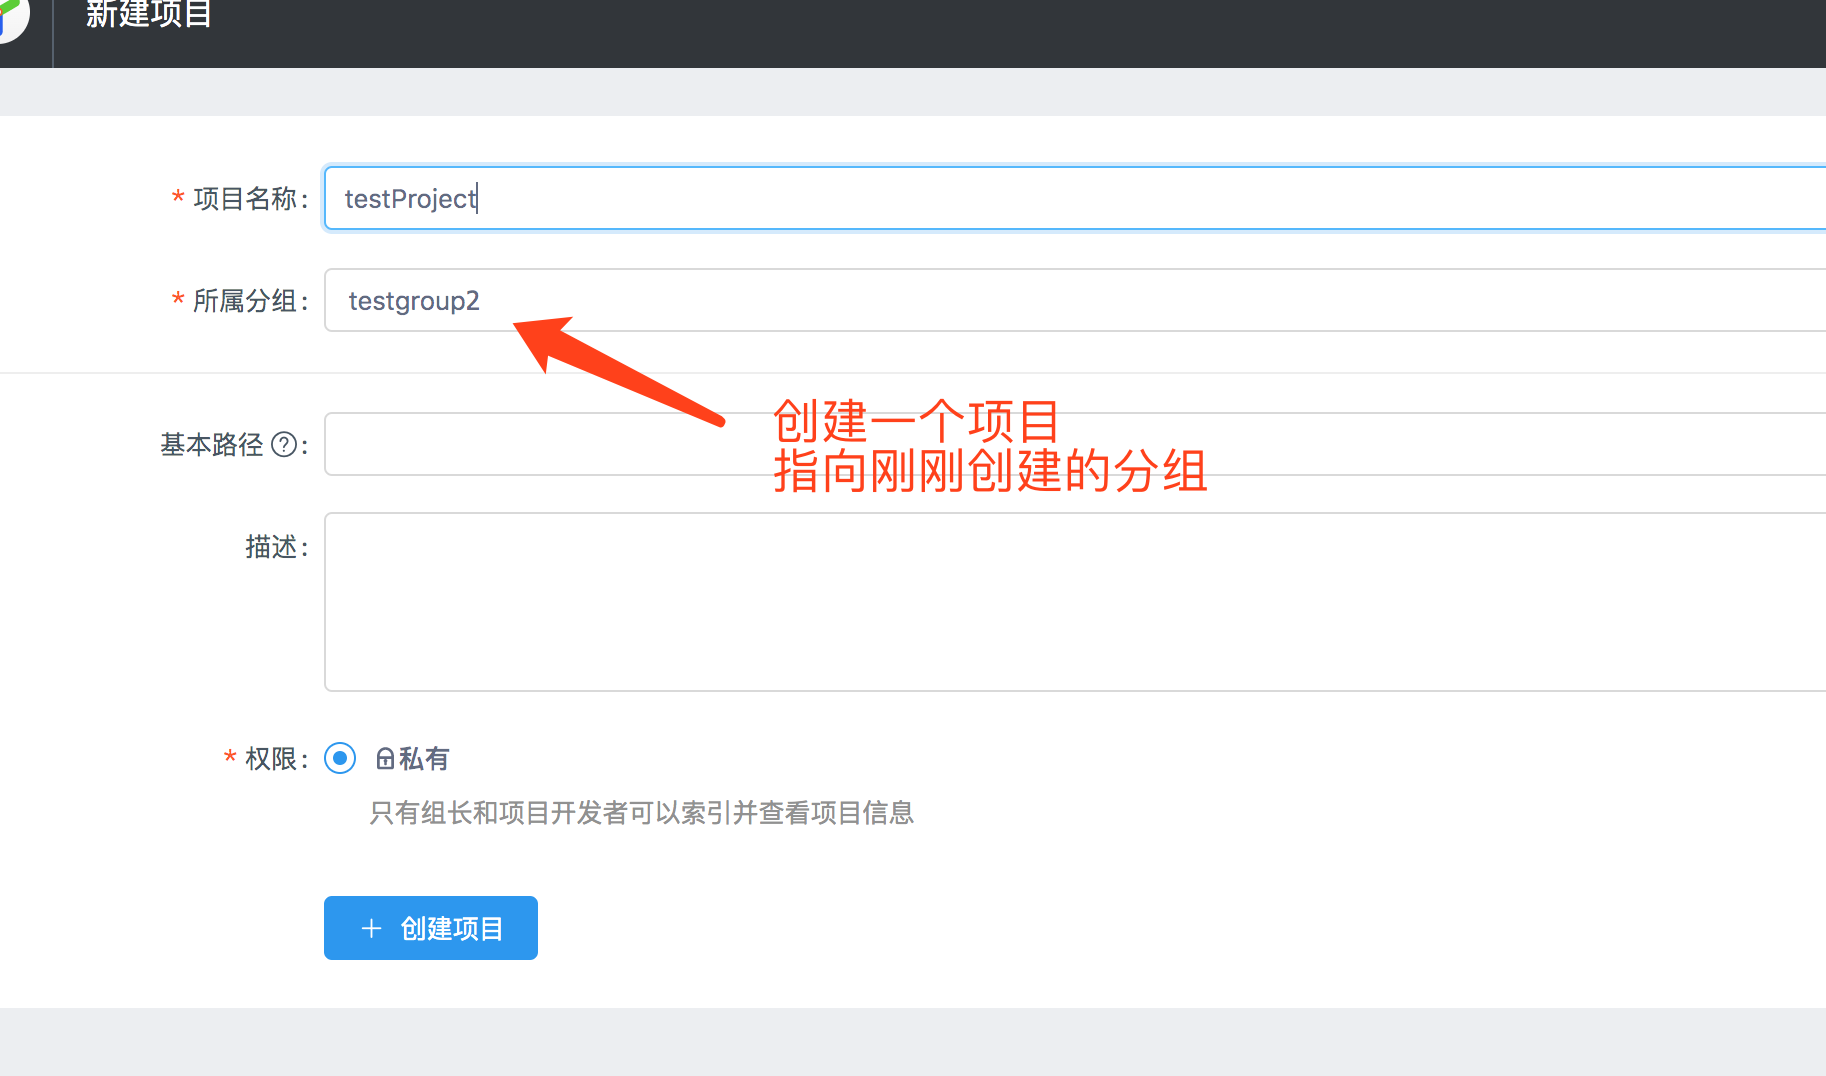Click the 权限 label
Viewport: 1826px width, 1076px height.
point(271,759)
